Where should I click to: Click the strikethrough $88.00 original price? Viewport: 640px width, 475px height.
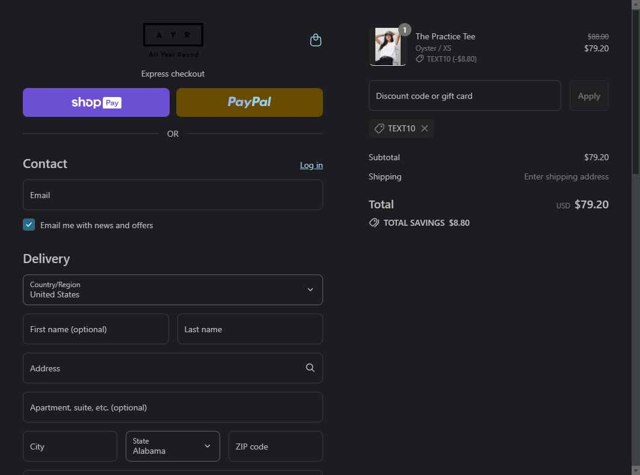[x=598, y=37]
